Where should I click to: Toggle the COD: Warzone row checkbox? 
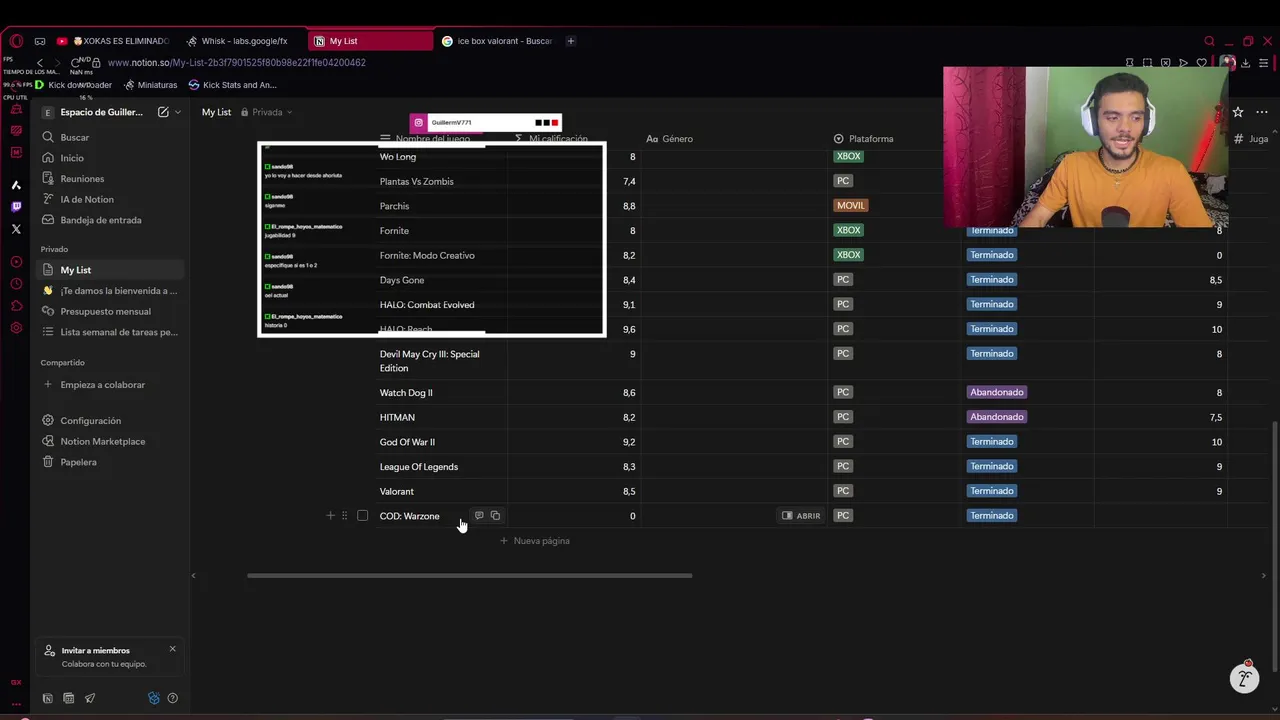pos(362,516)
